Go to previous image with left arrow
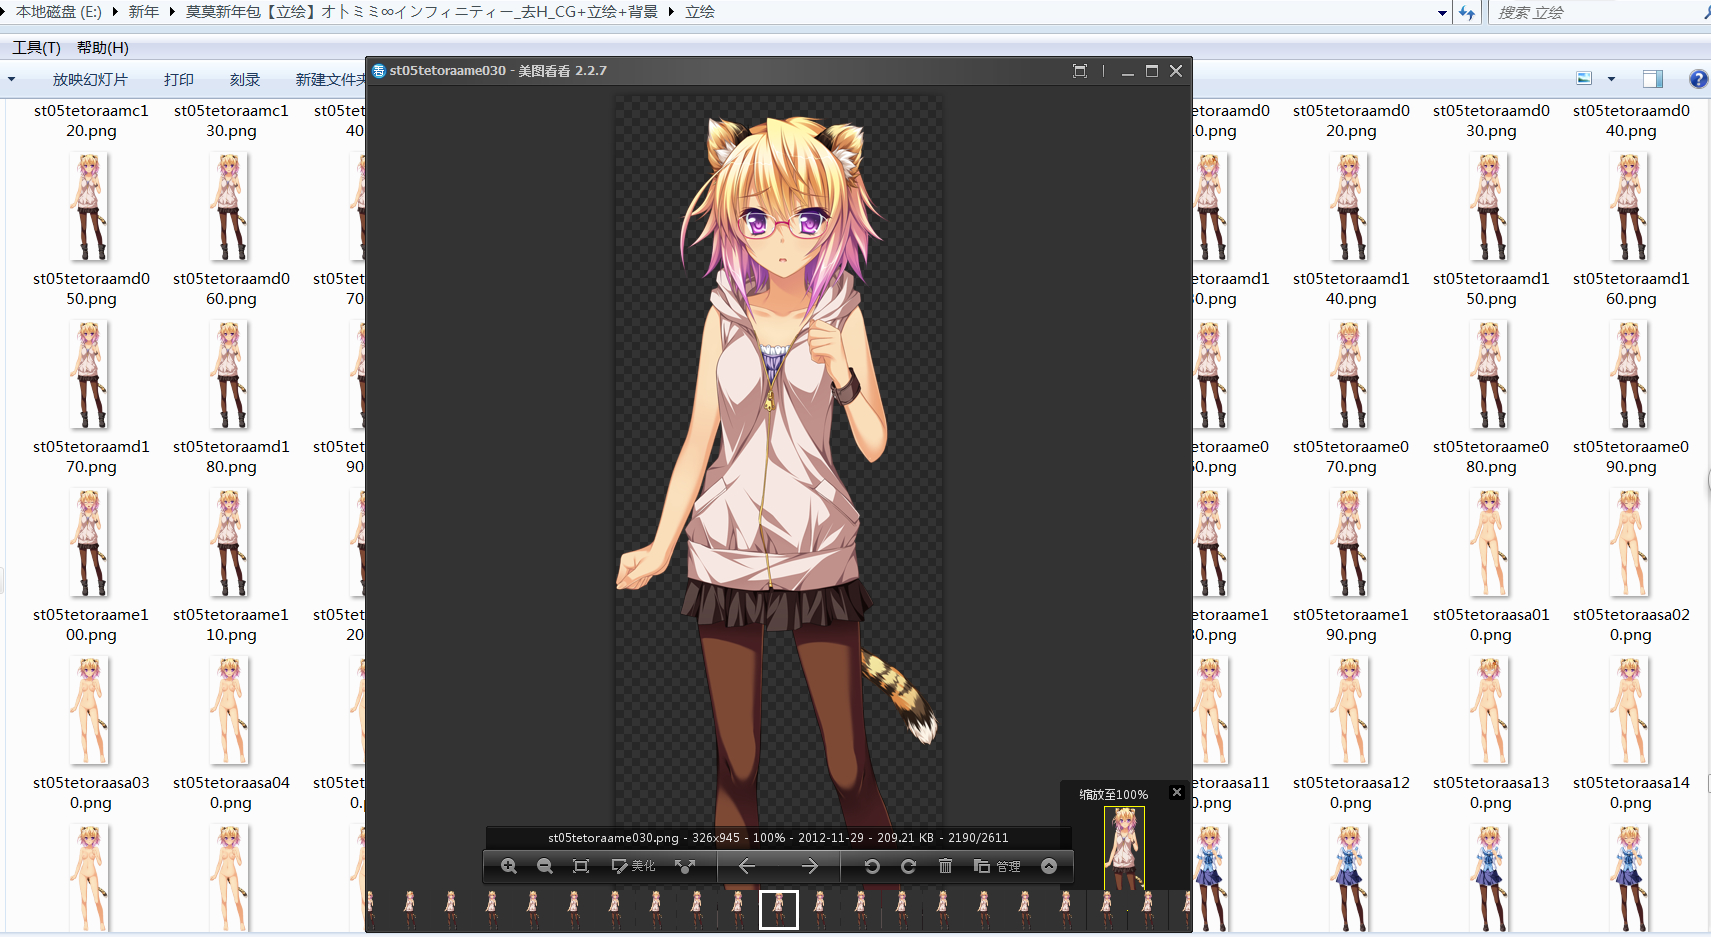 point(747,866)
